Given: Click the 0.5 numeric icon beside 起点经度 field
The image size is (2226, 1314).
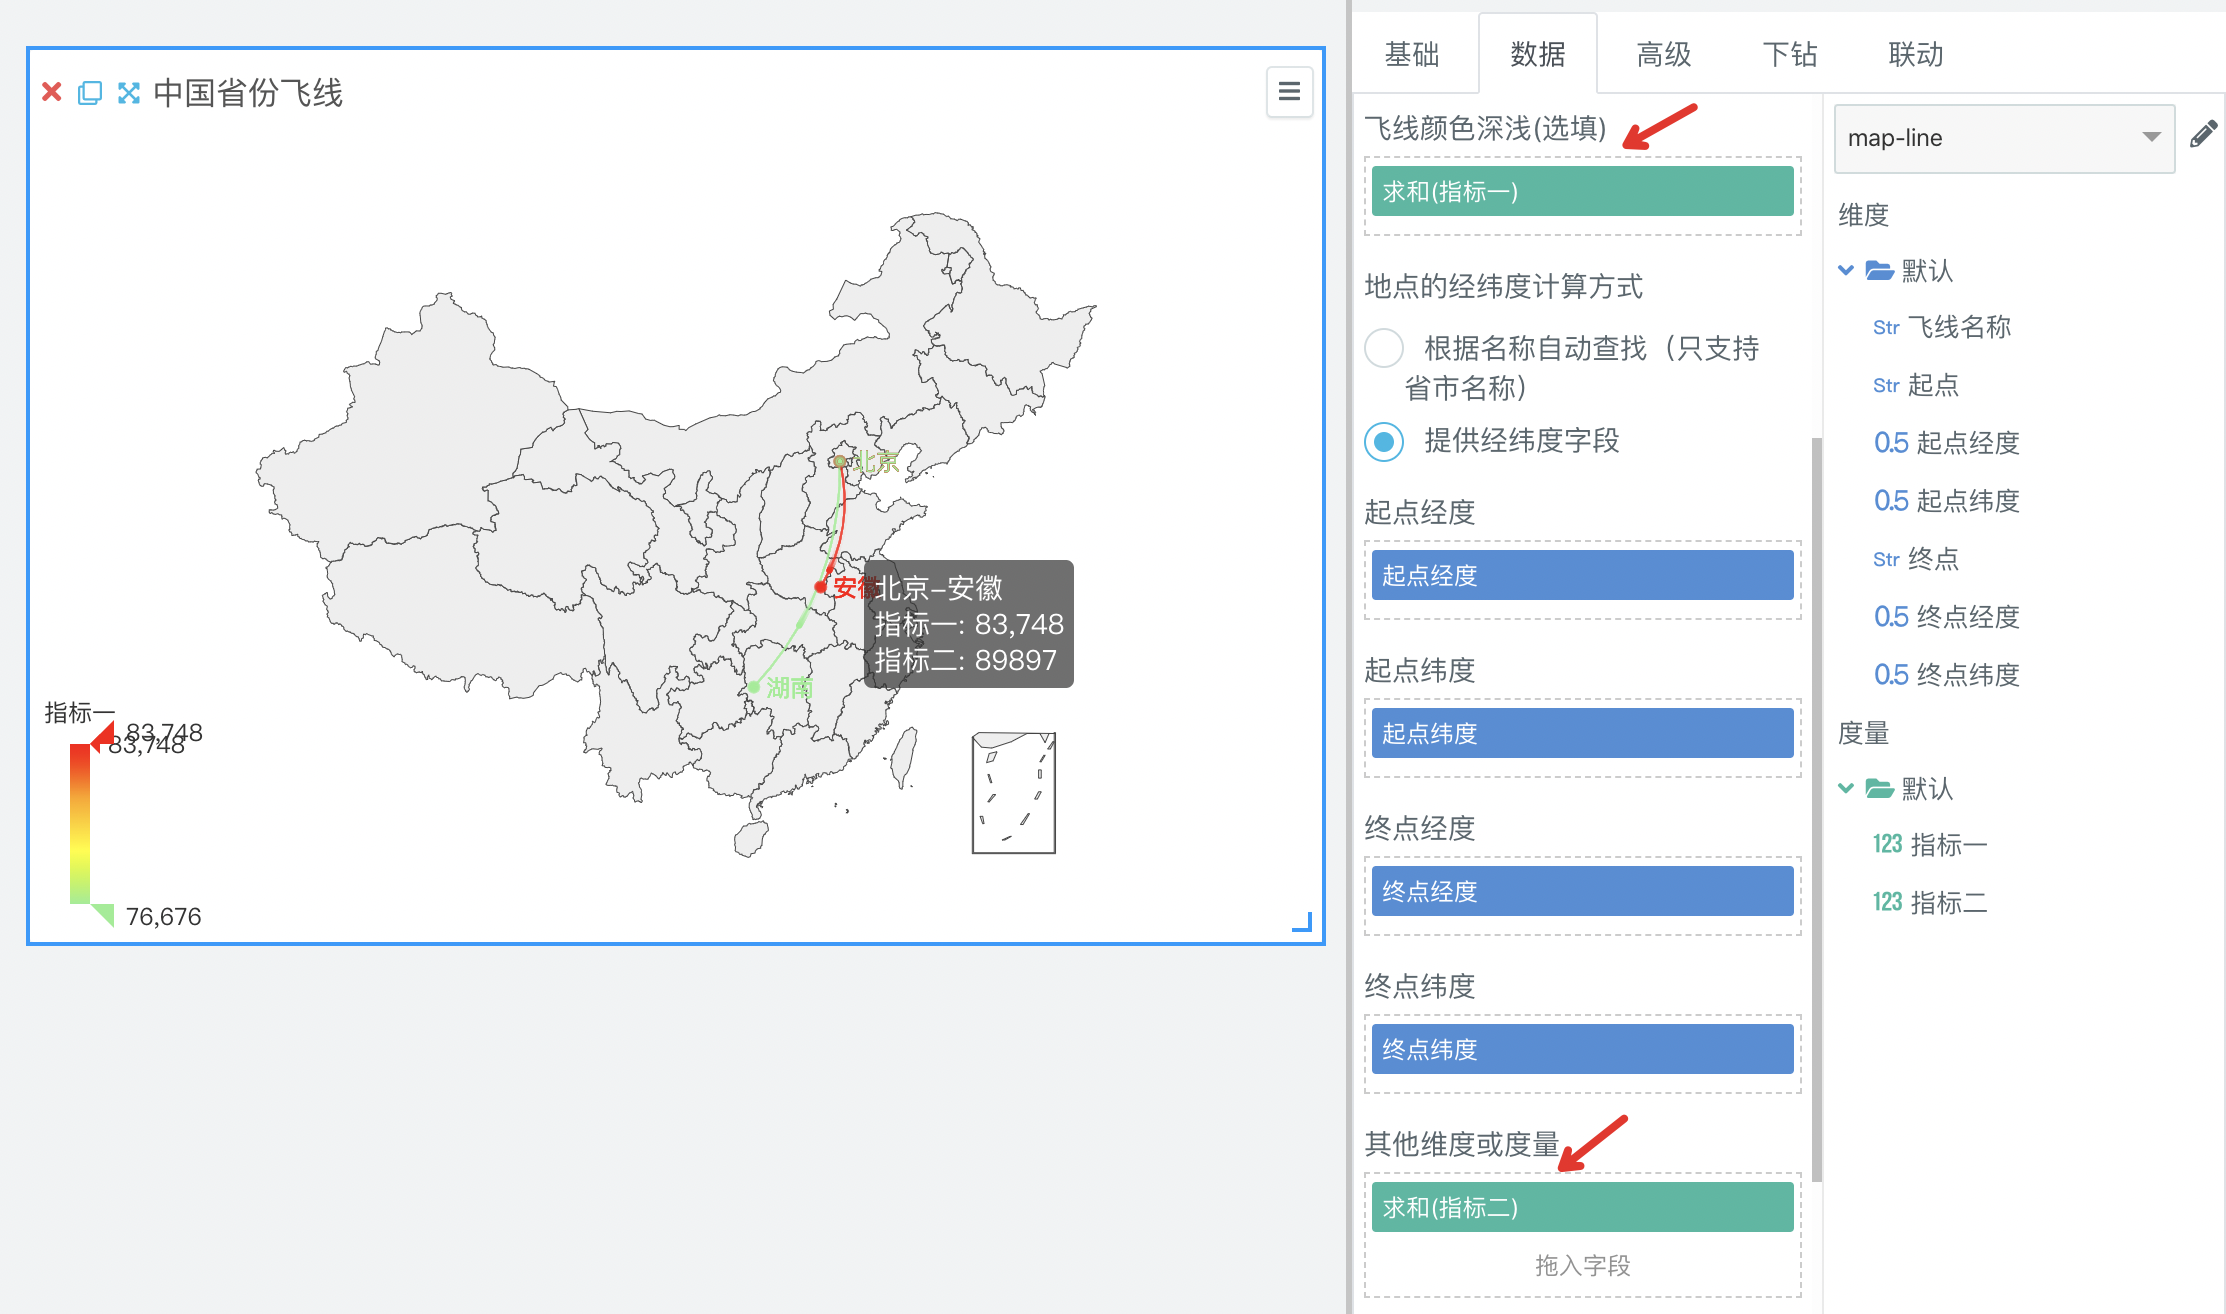Looking at the screenshot, I should coord(1891,443).
